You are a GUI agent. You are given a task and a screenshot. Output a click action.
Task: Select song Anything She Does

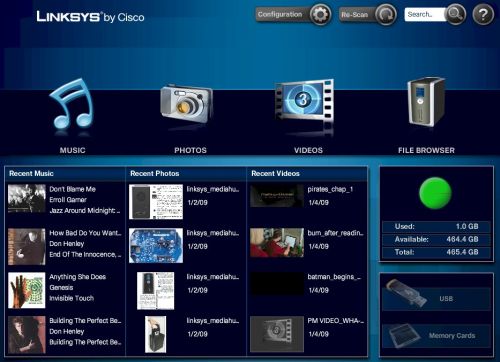[78, 277]
